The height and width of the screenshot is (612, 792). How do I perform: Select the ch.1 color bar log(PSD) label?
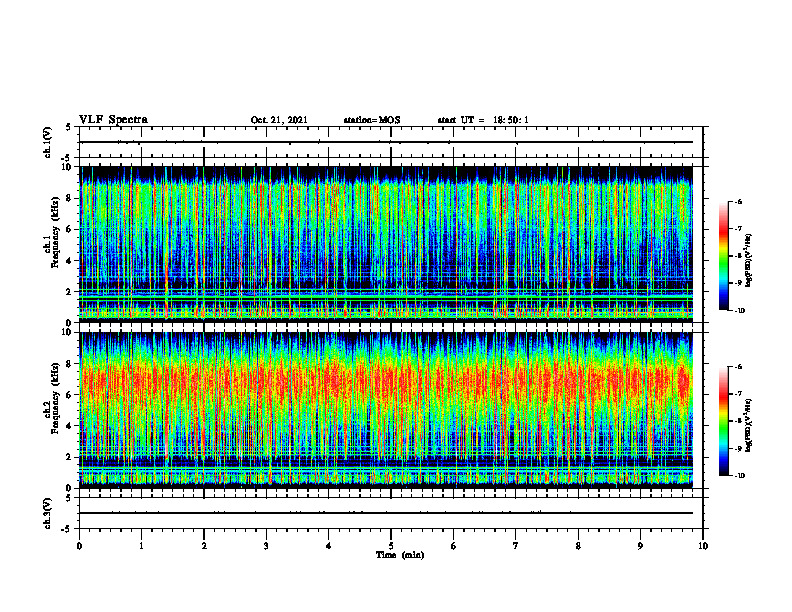[749, 260]
